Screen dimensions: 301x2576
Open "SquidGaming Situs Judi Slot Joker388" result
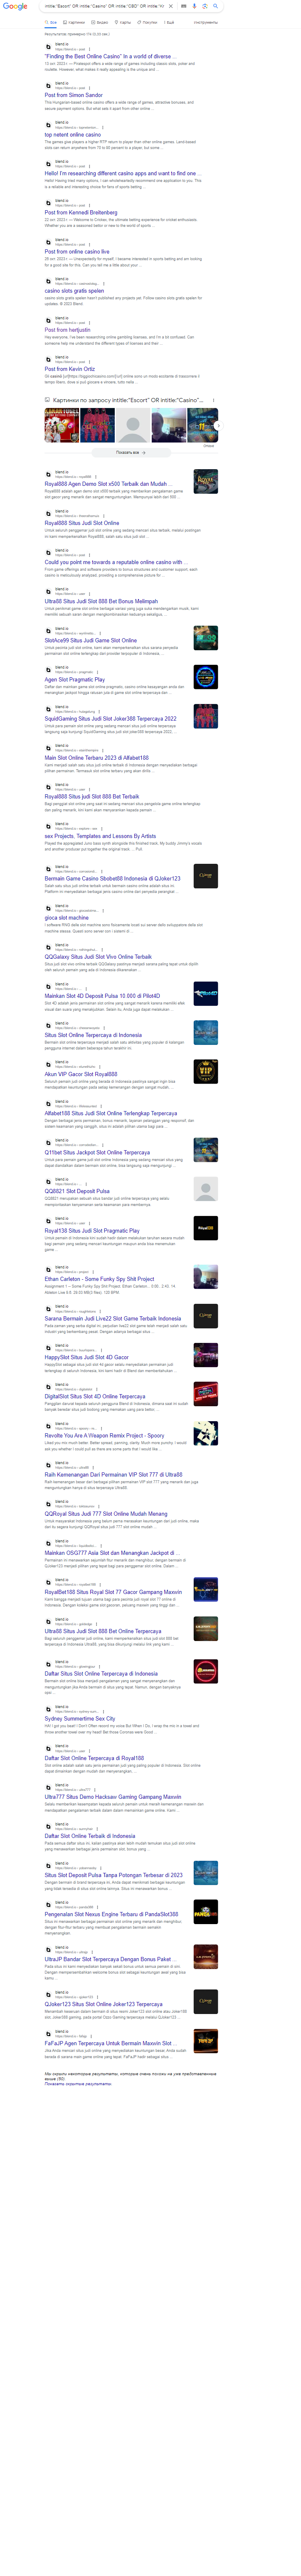(x=110, y=719)
